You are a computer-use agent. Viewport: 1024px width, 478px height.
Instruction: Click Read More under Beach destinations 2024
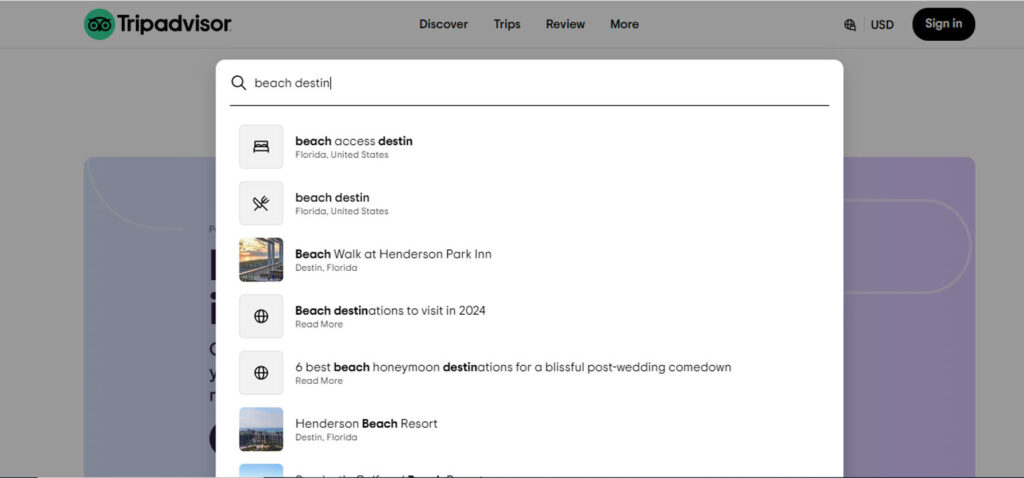tap(319, 325)
